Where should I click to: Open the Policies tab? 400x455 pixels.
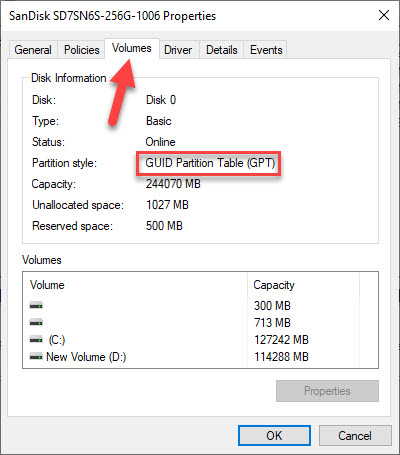click(82, 50)
